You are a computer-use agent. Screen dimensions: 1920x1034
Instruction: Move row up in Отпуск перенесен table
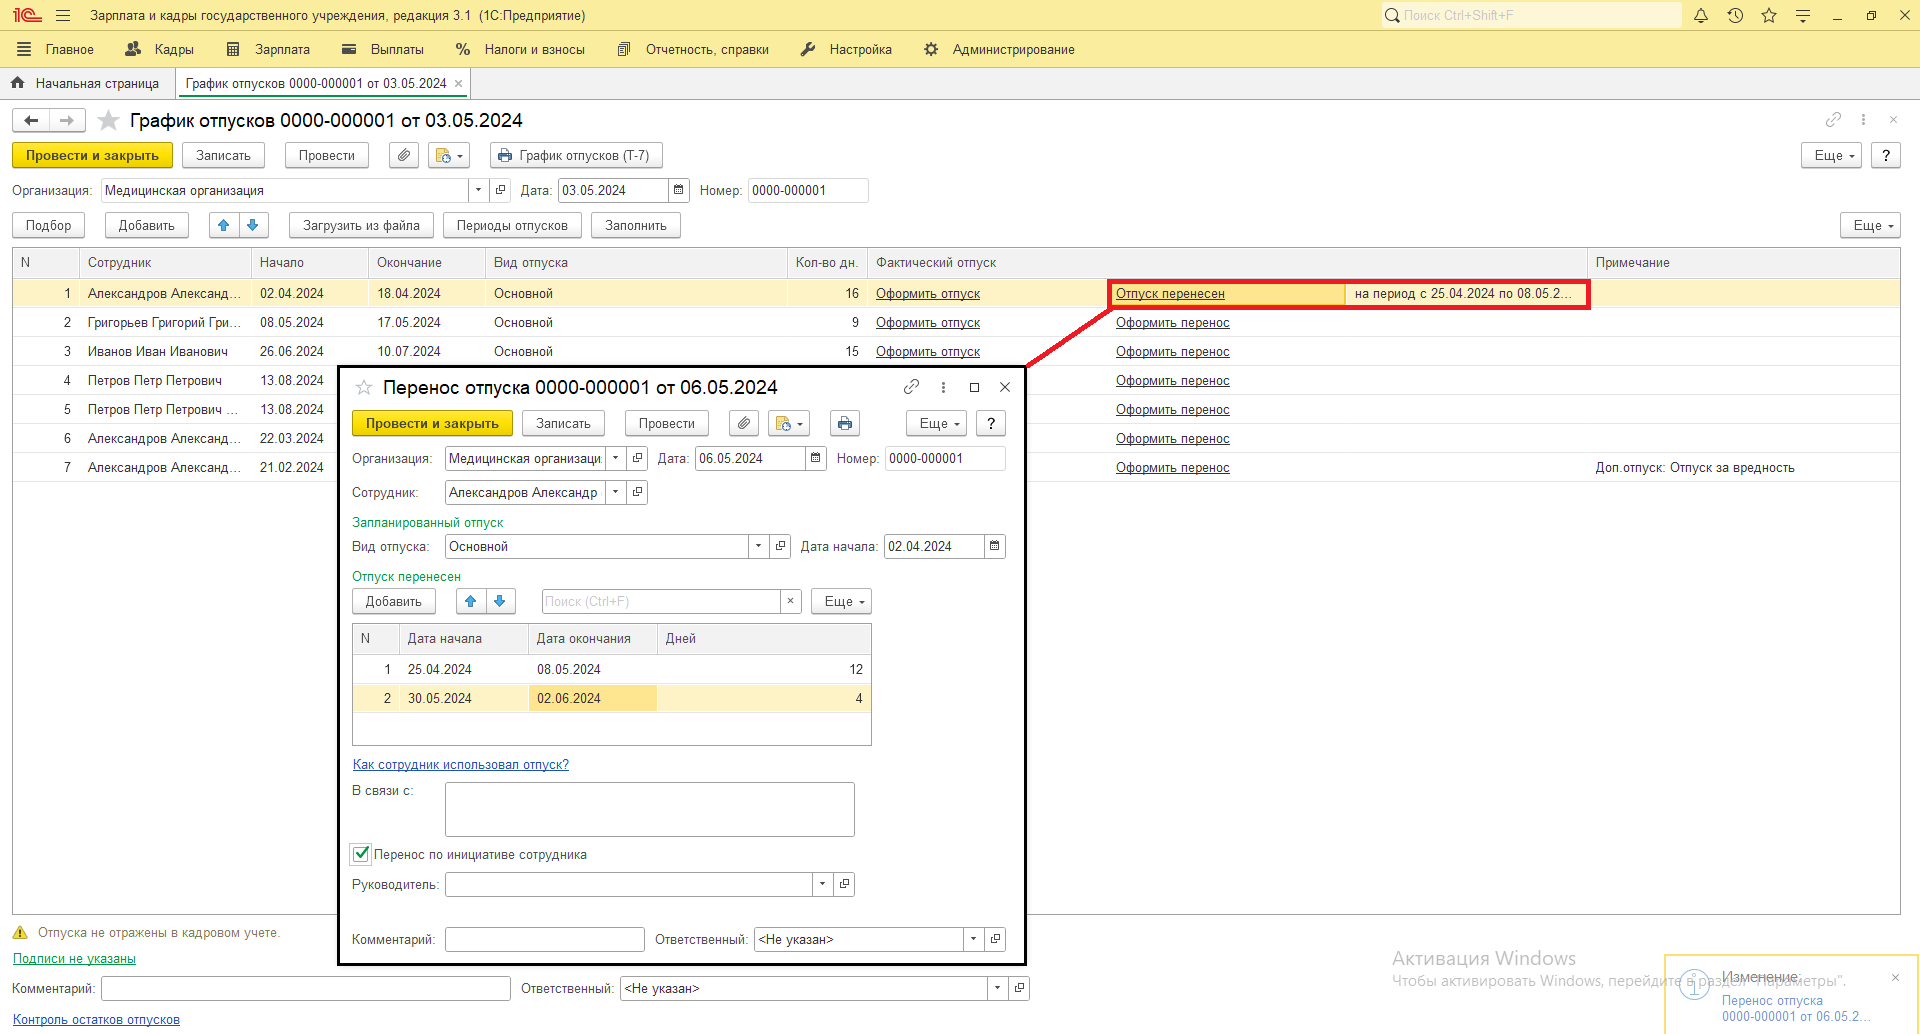click(x=471, y=602)
